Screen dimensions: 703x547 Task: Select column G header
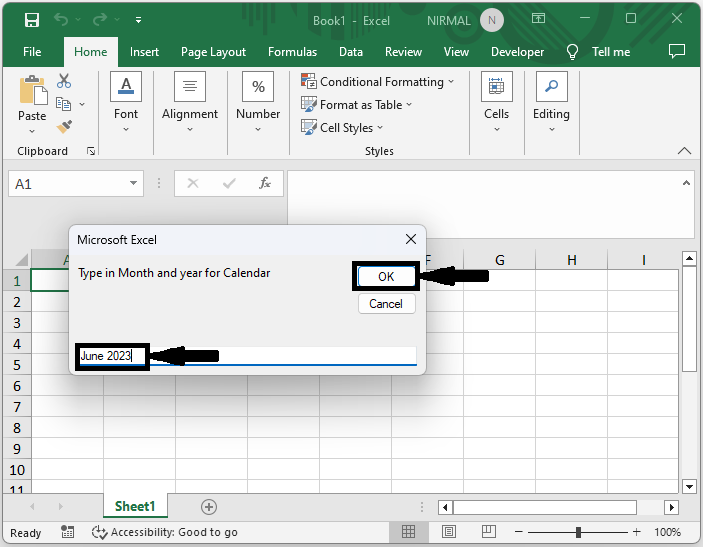click(499, 260)
